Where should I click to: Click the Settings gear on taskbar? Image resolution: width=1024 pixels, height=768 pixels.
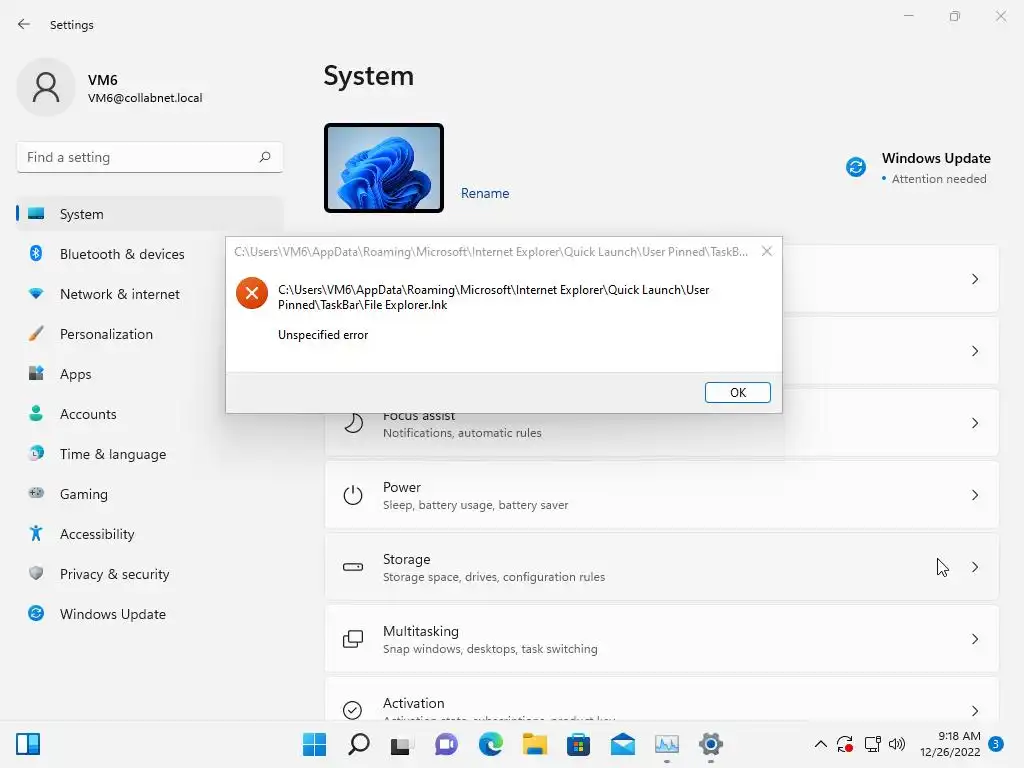(711, 744)
